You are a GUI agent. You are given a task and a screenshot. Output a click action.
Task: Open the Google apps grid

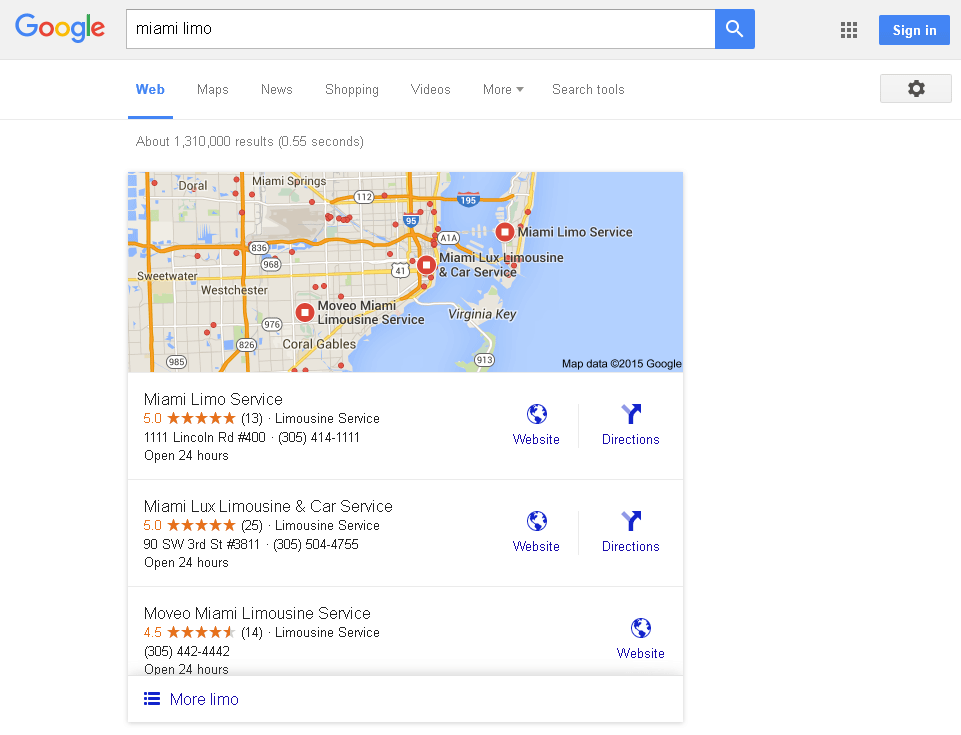tap(848, 30)
